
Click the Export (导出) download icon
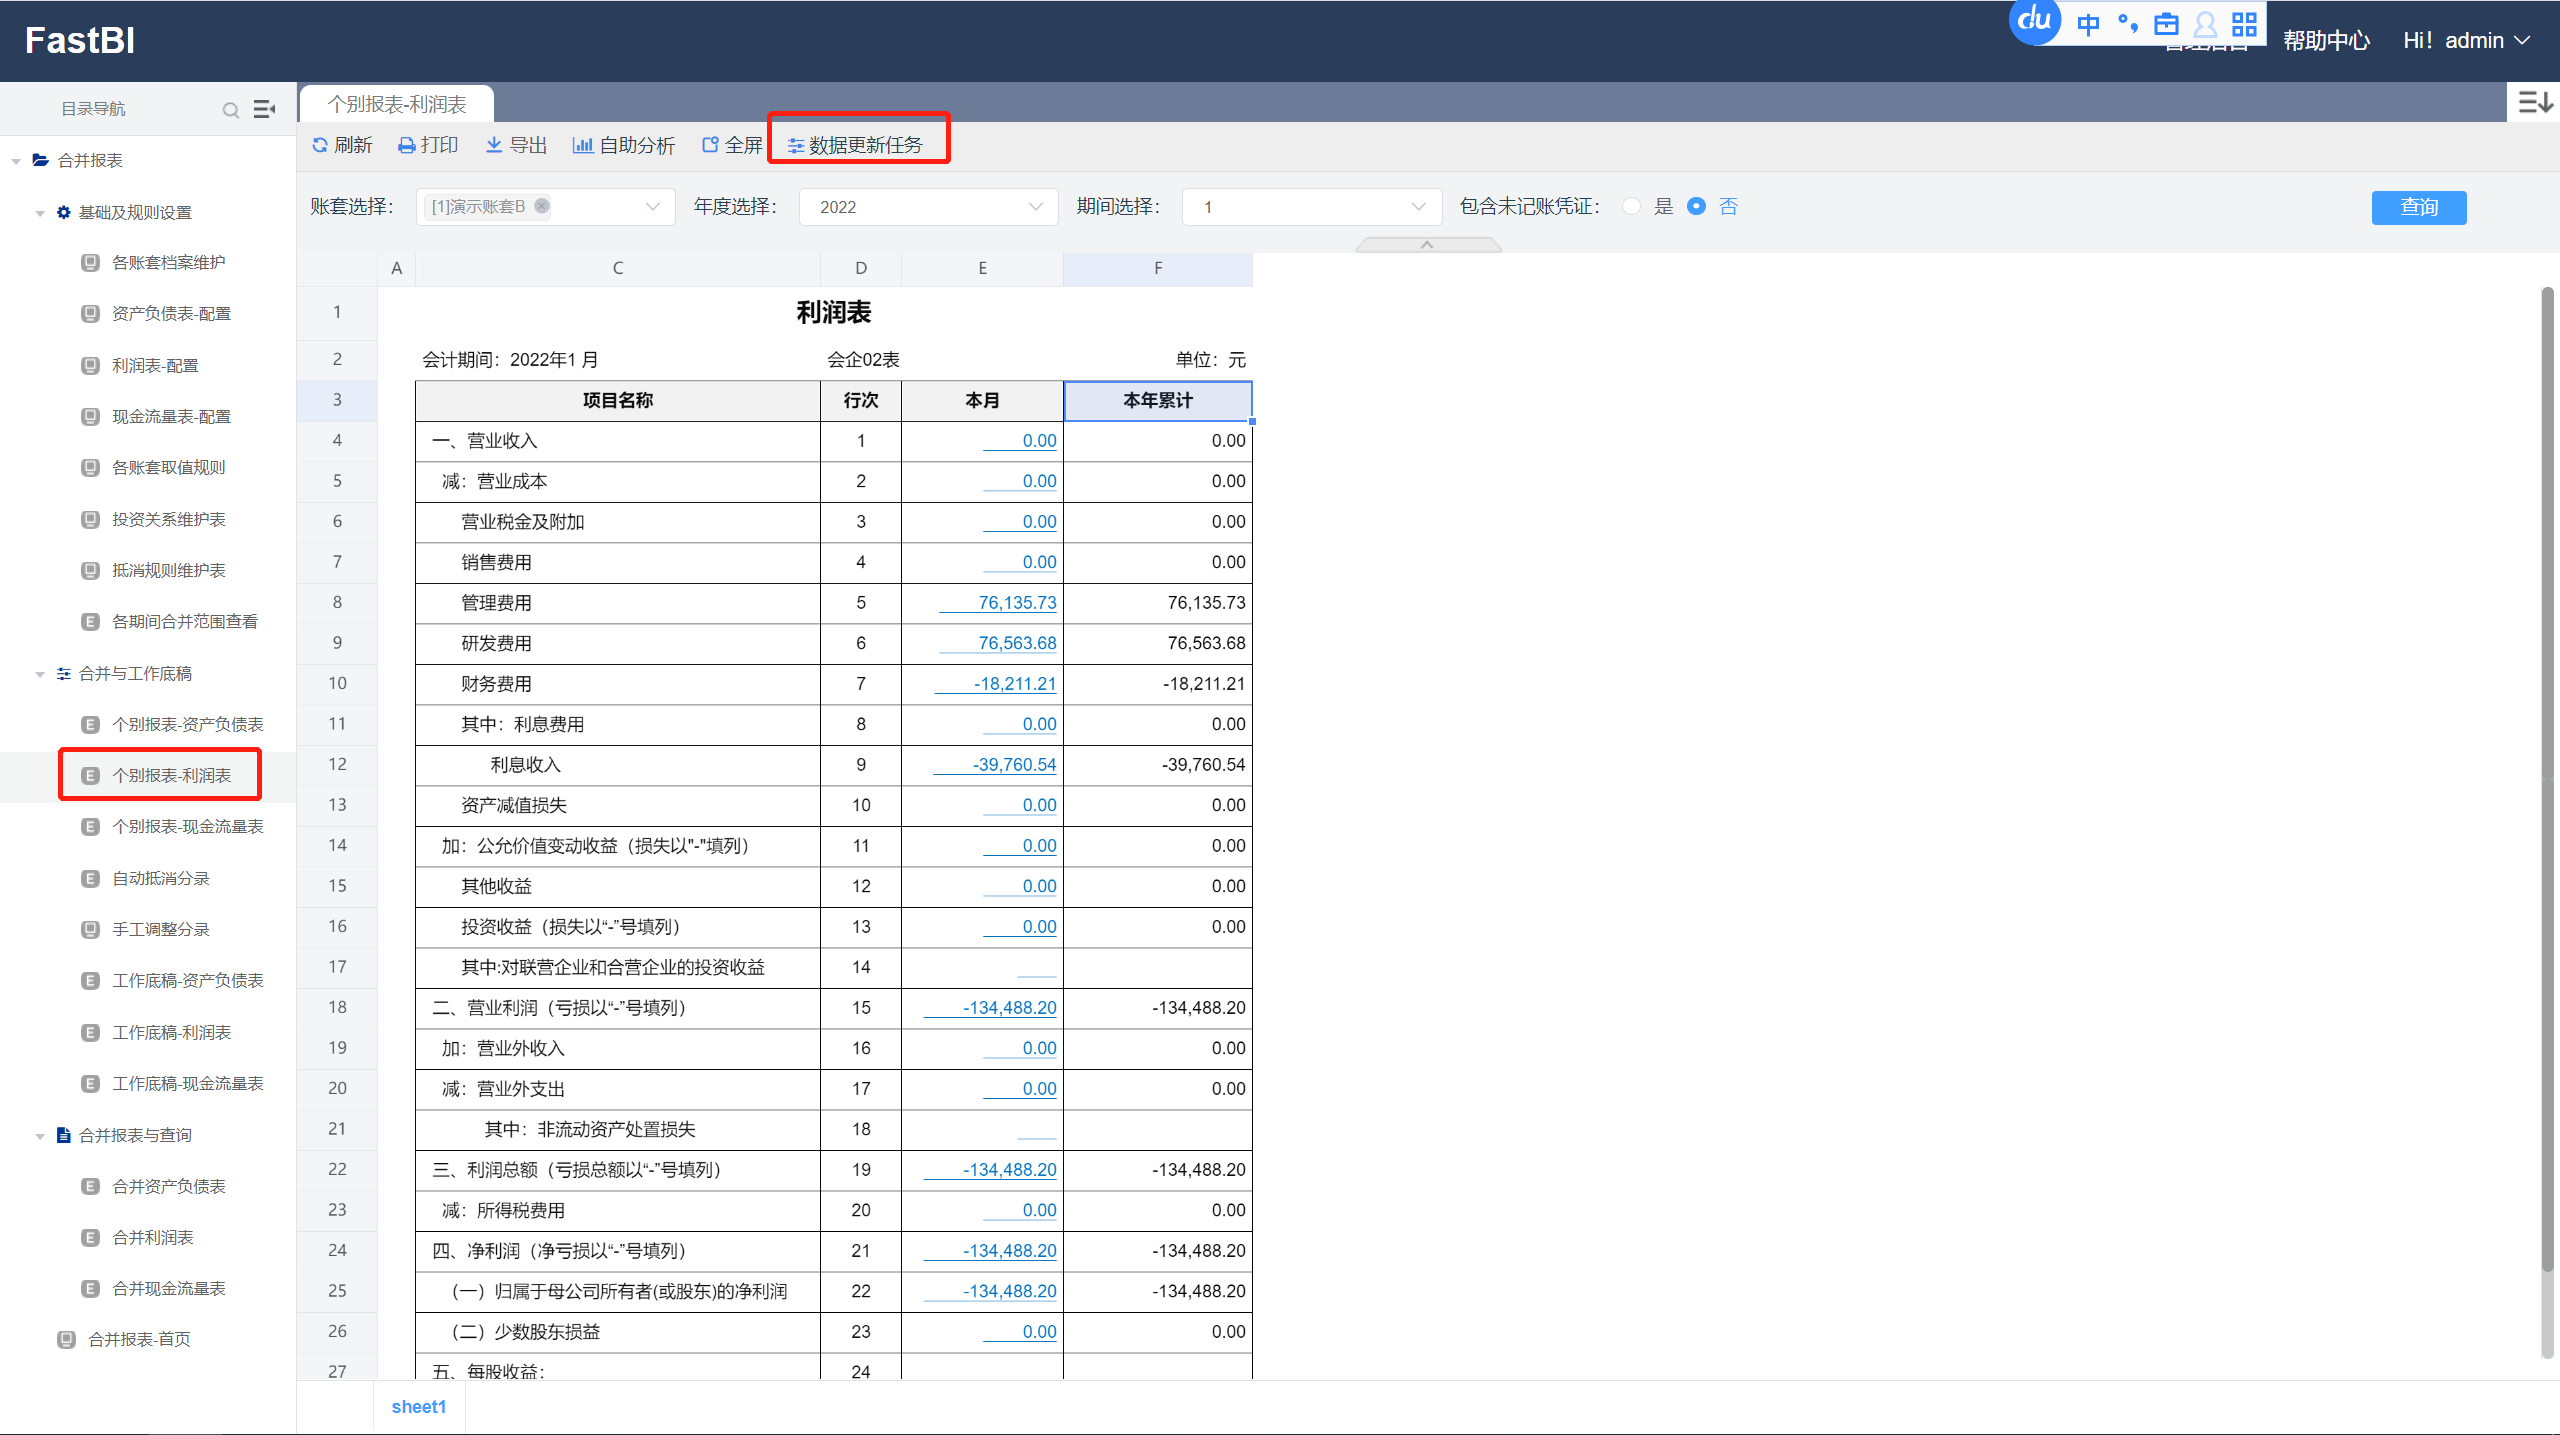[x=494, y=145]
